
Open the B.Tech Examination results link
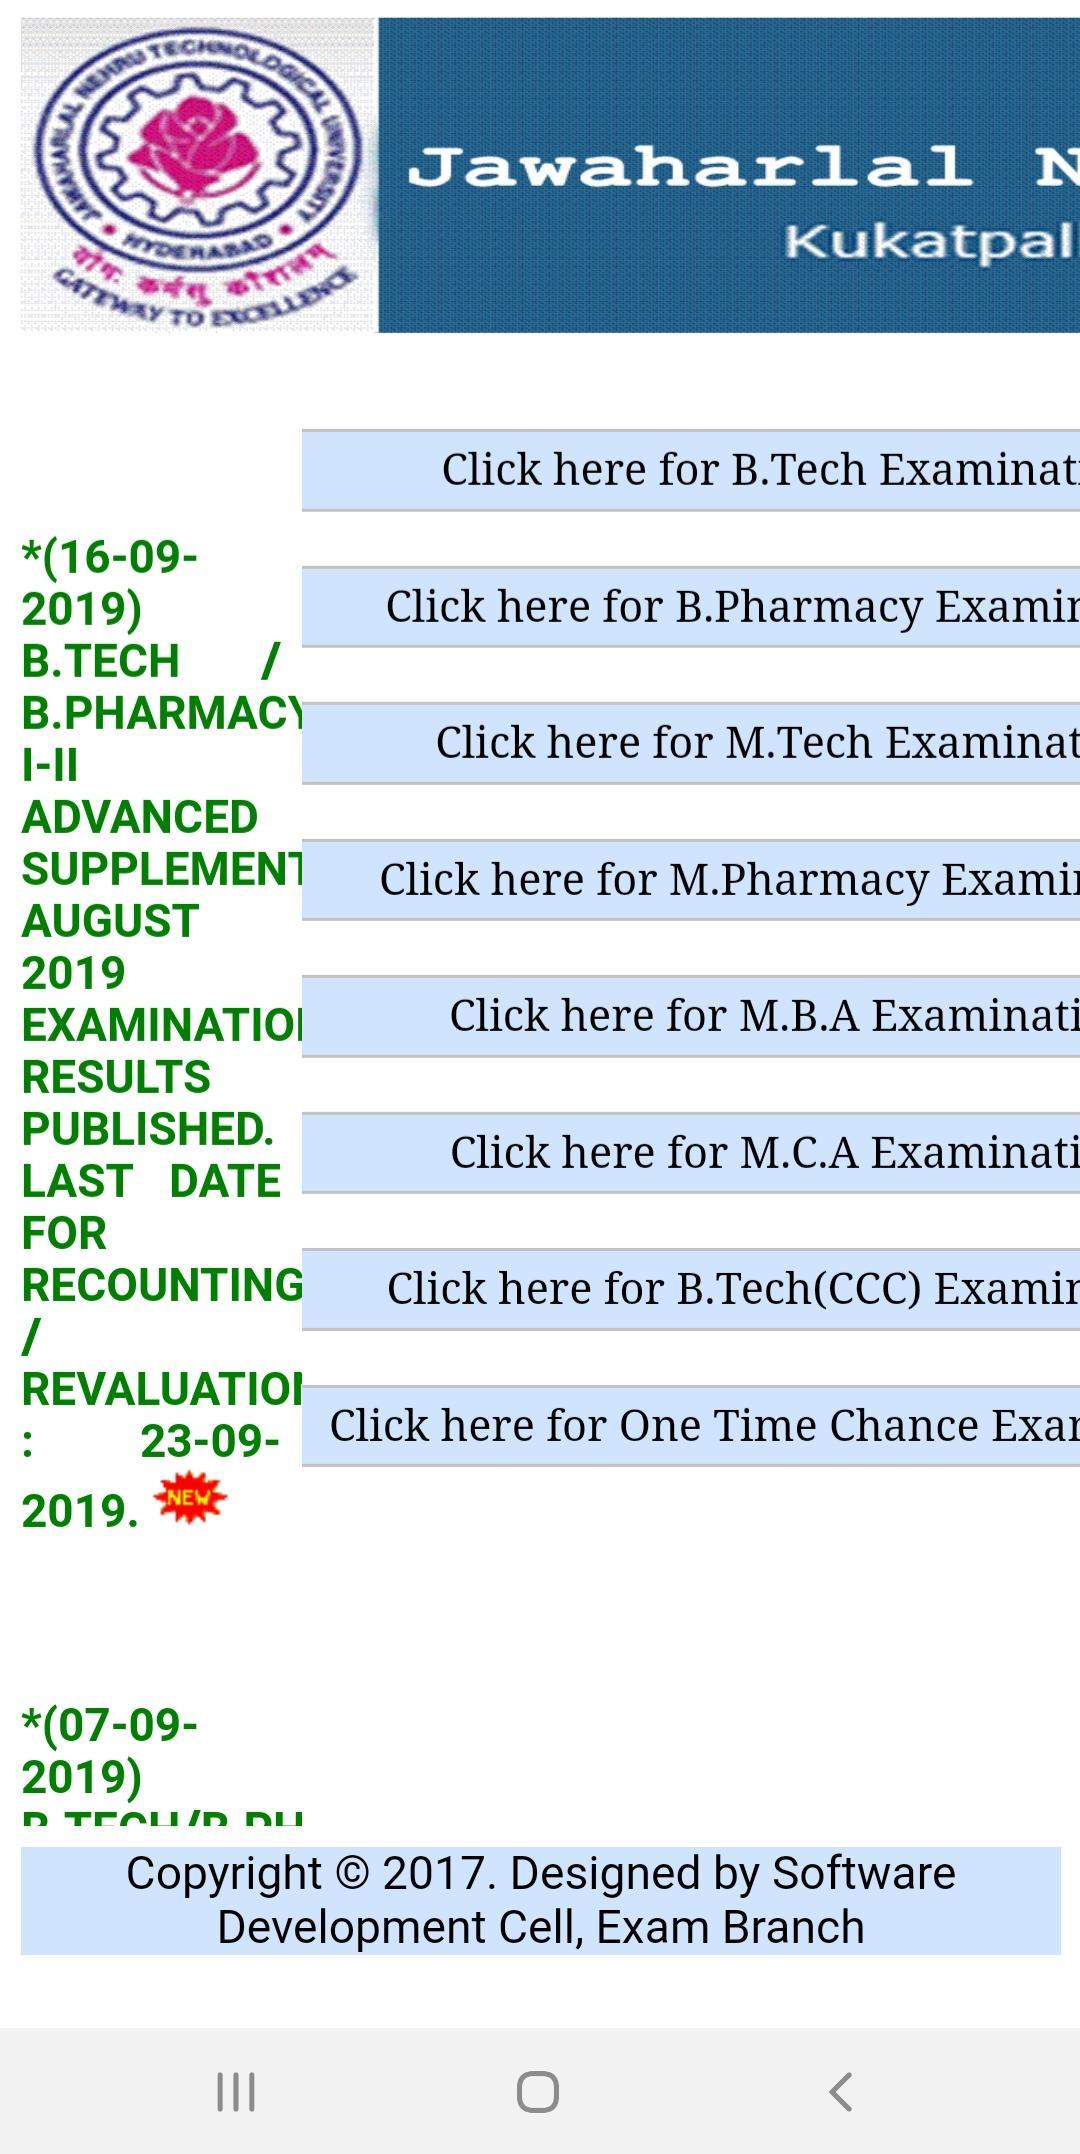pyautogui.click(x=692, y=470)
